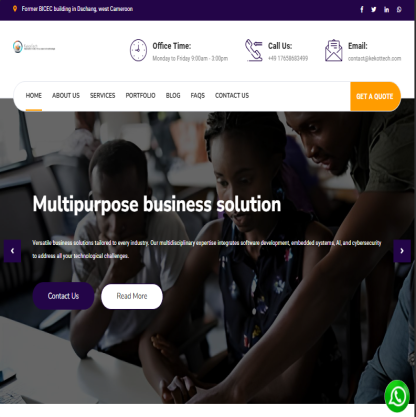The height and width of the screenshot is (417, 416).
Task: Open the LinkedIn social icon
Action: coord(386,10)
